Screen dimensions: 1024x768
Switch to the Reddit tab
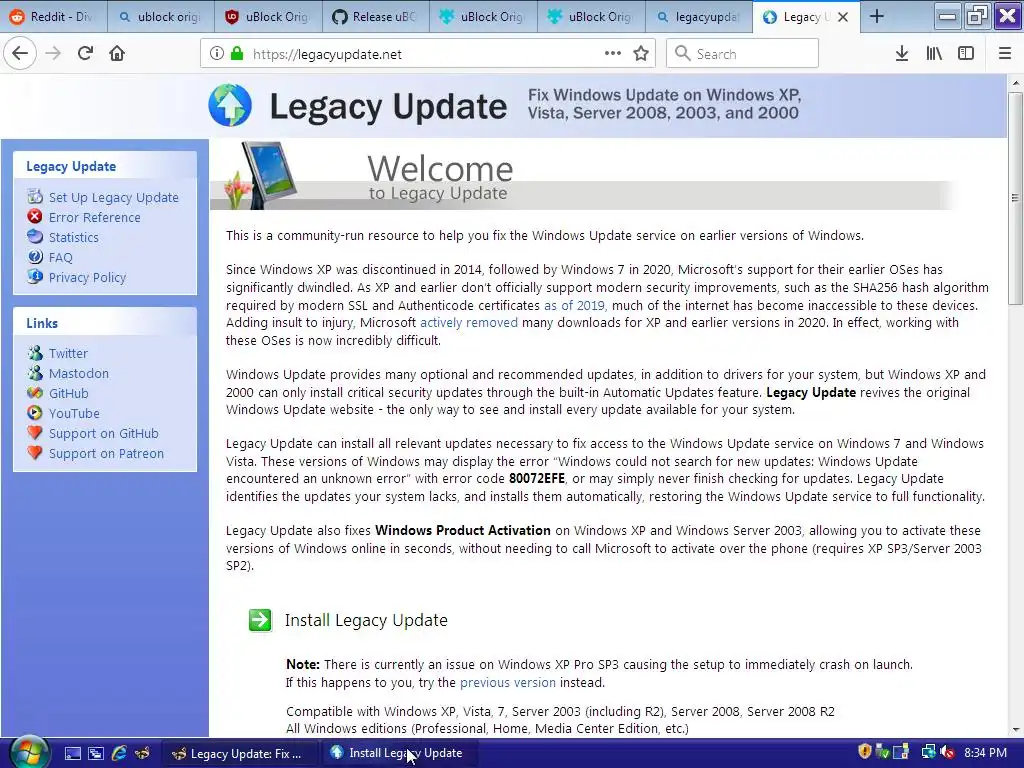(54, 17)
